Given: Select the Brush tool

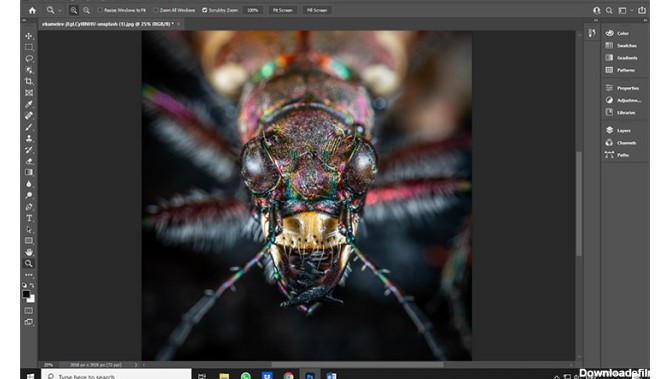Looking at the screenshot, I should click(29, 127).
